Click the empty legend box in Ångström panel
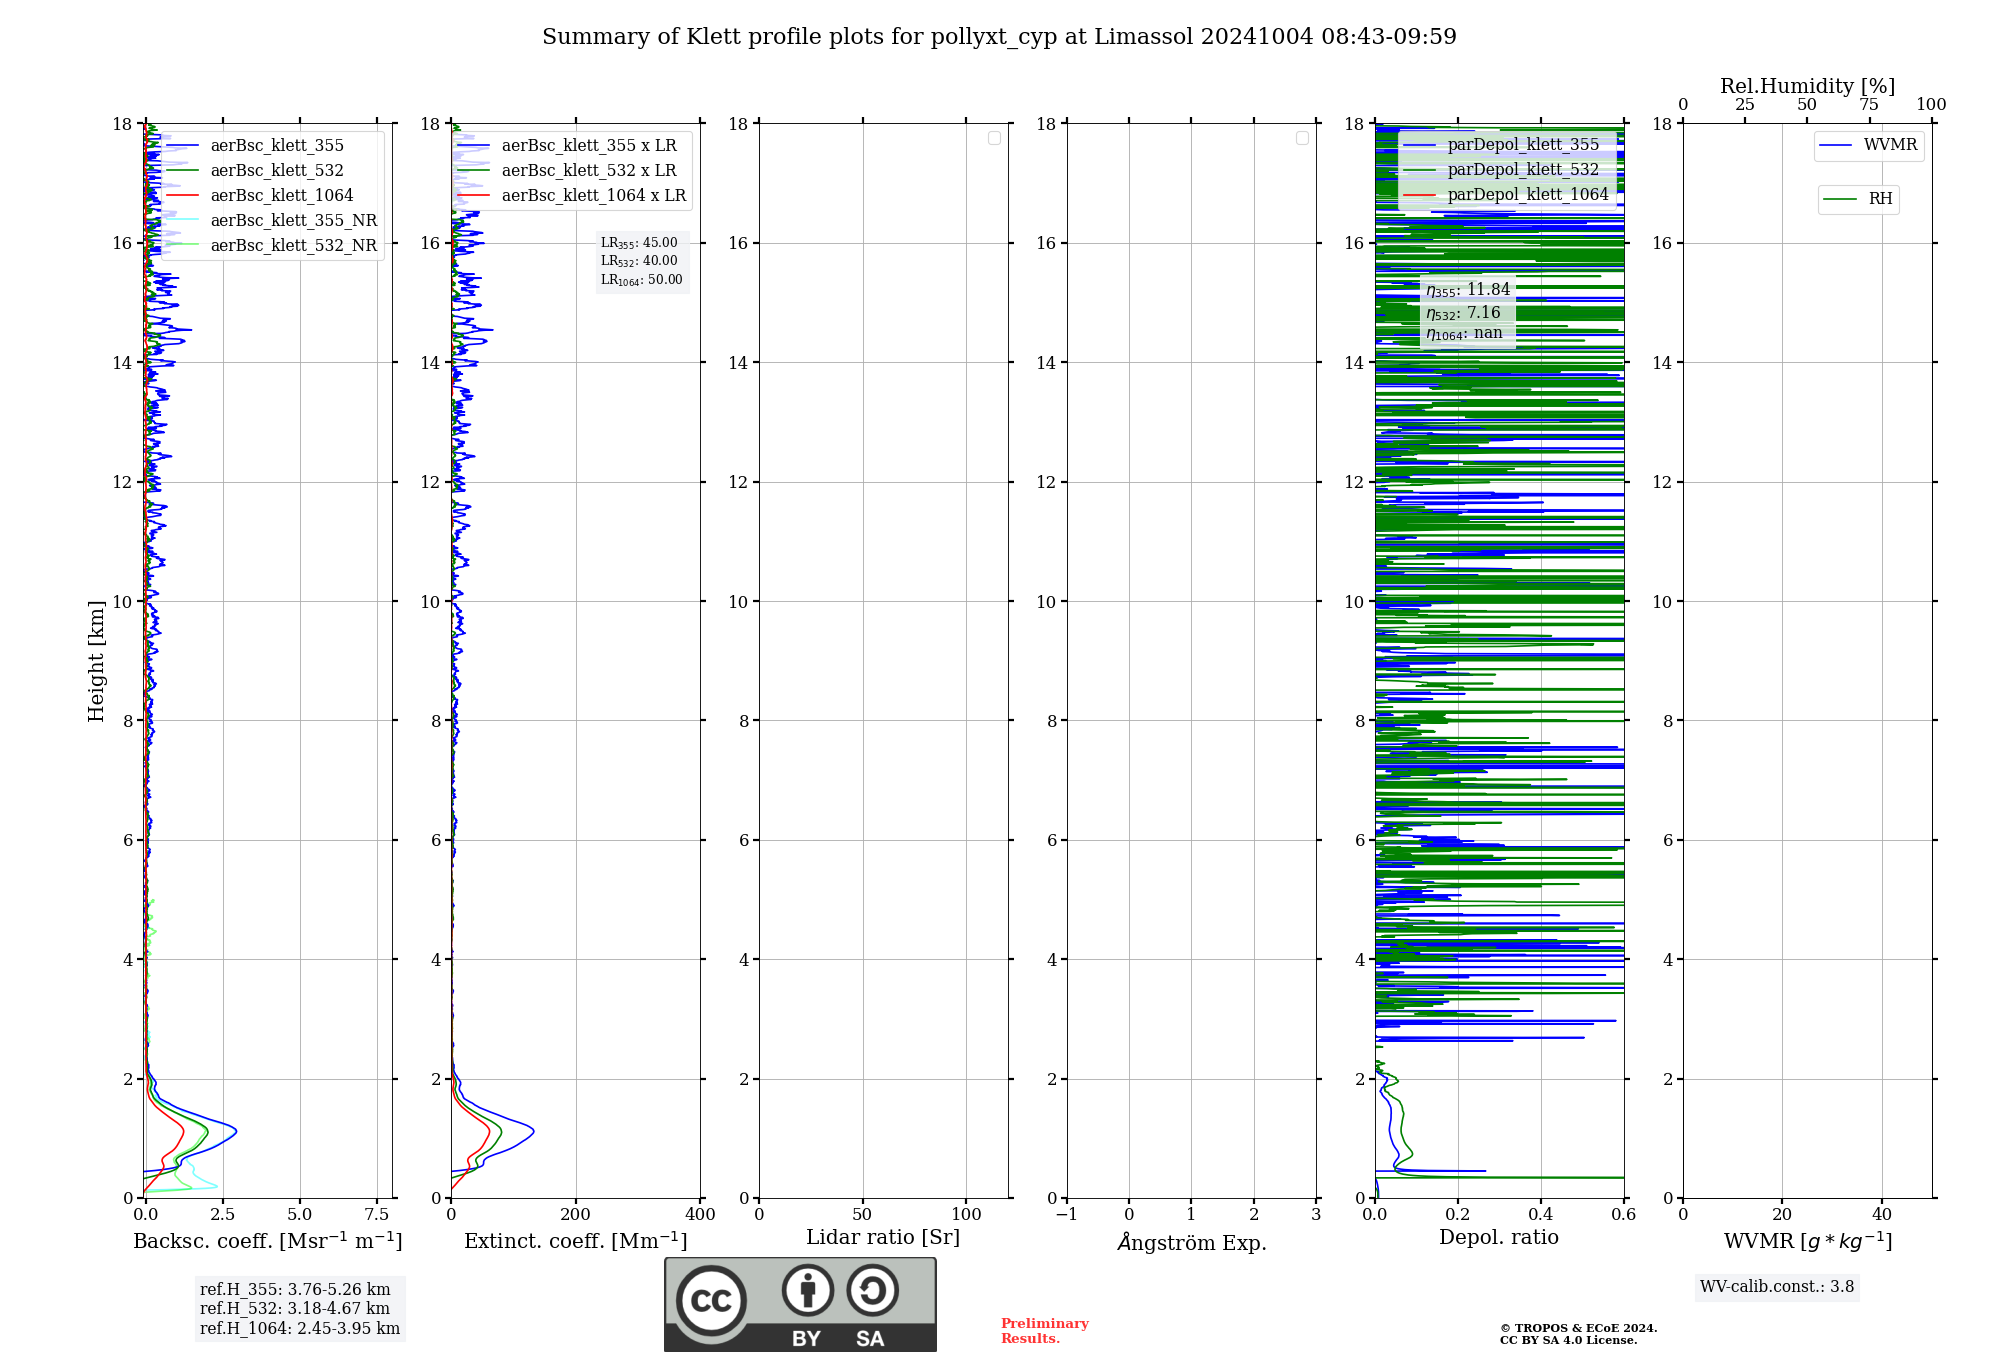Screen dimensions: 2000x1360 (1302, 138)
